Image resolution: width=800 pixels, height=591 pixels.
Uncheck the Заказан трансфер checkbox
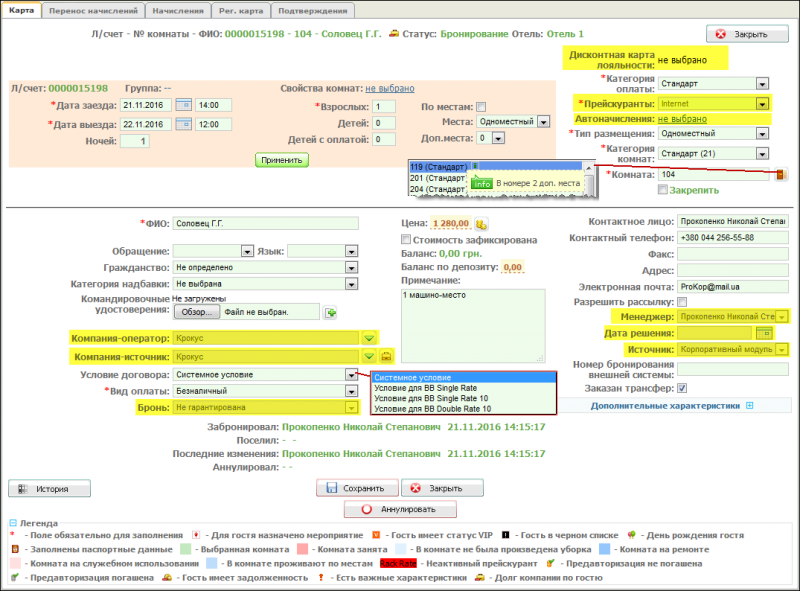coord(682,388)
